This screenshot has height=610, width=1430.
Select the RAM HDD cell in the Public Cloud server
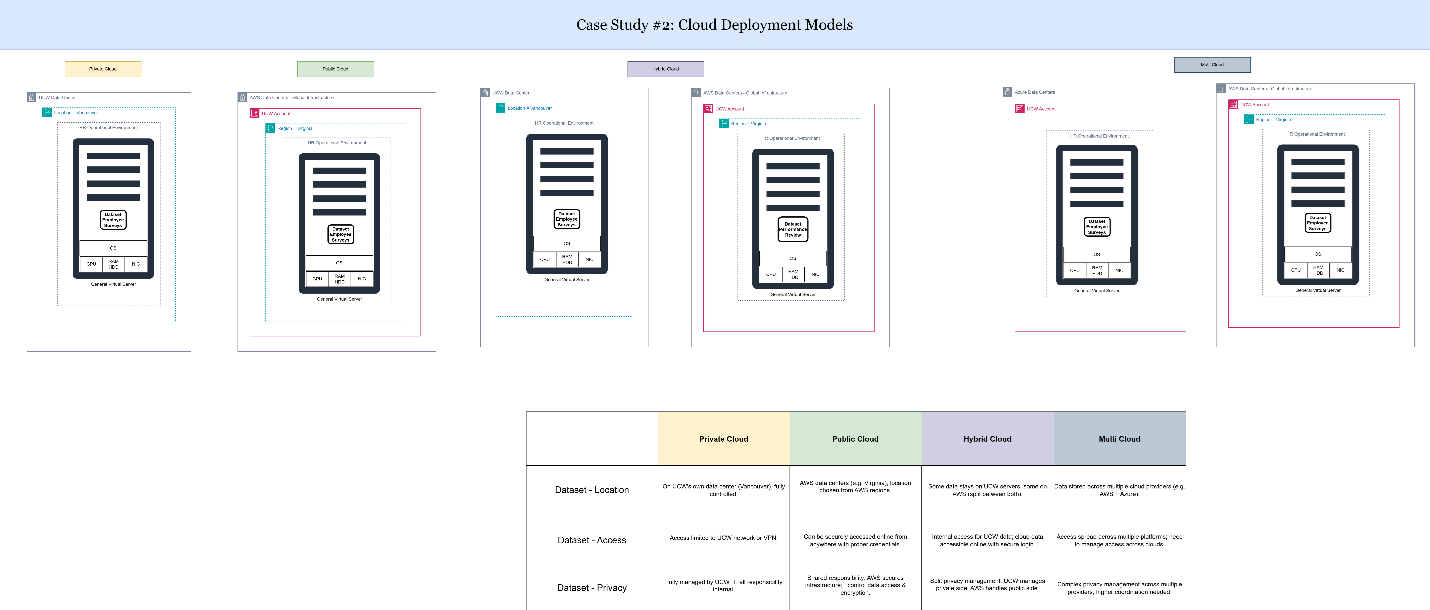click(339, 279)
